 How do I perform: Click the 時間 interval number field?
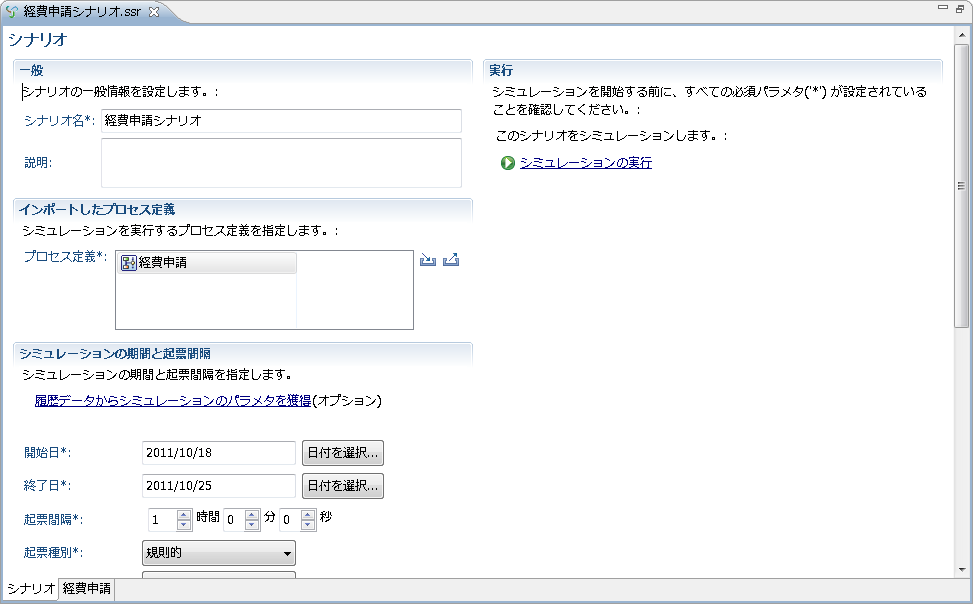(x=163, y=520)
